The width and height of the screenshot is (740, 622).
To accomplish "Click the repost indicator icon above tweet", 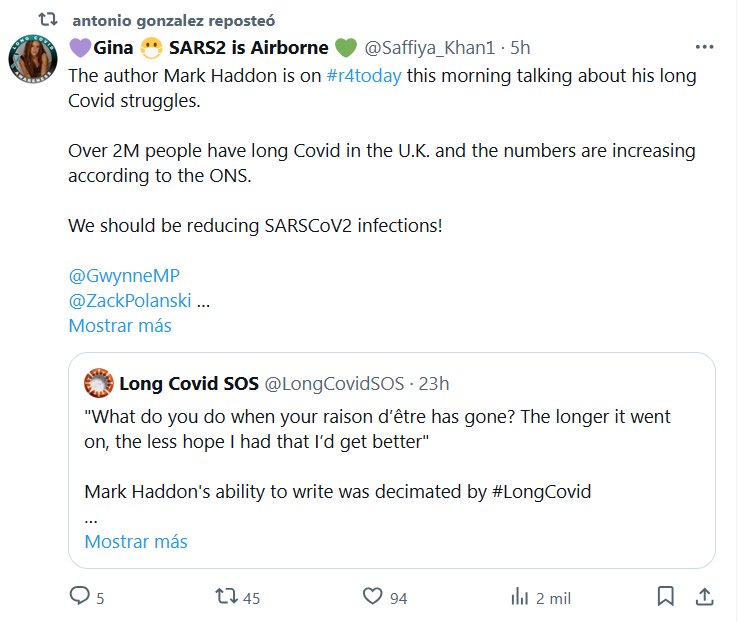I will coord(46,20).
